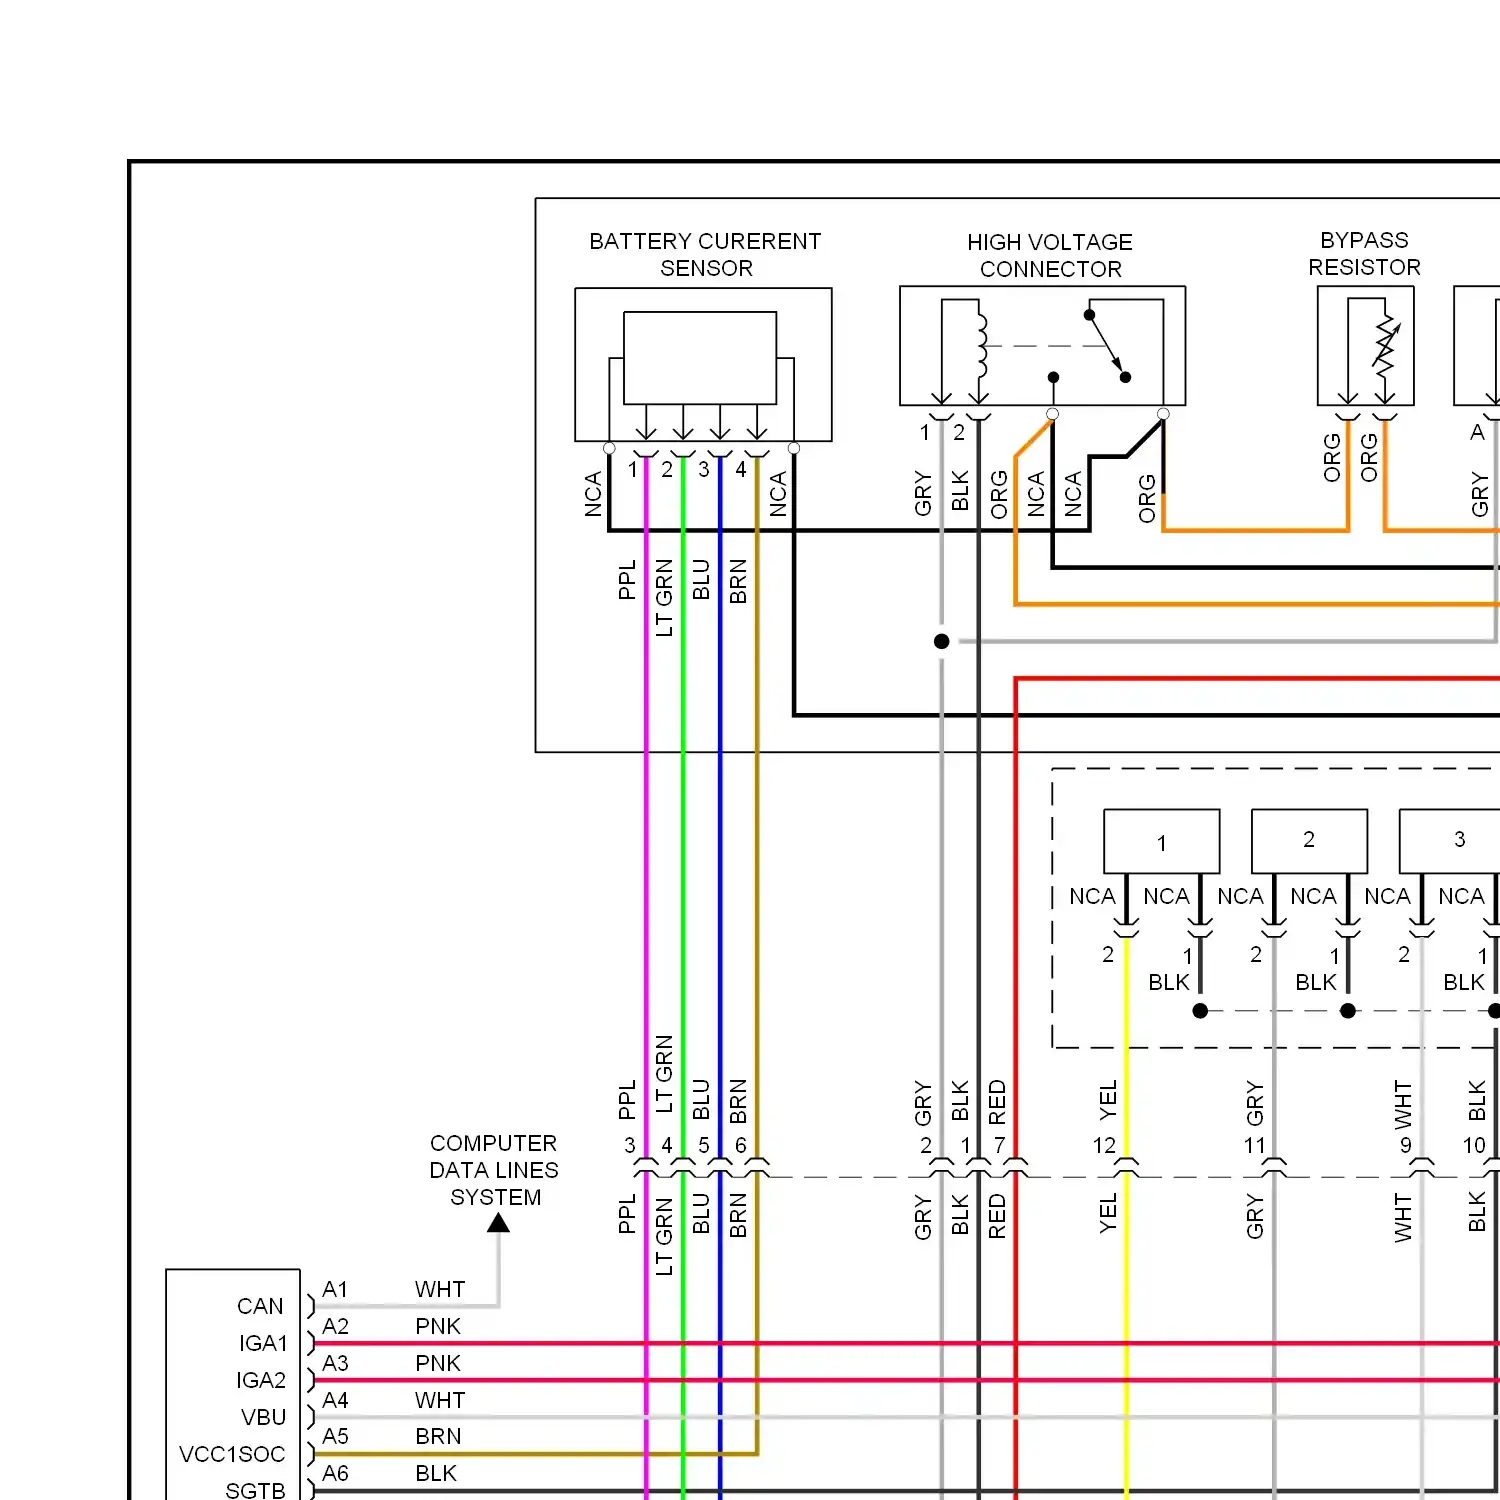The width and height of the screenshot is (1500, 1500).
Task: Click the IGA2 terminal label
Action: click(x=261, y=1380)
